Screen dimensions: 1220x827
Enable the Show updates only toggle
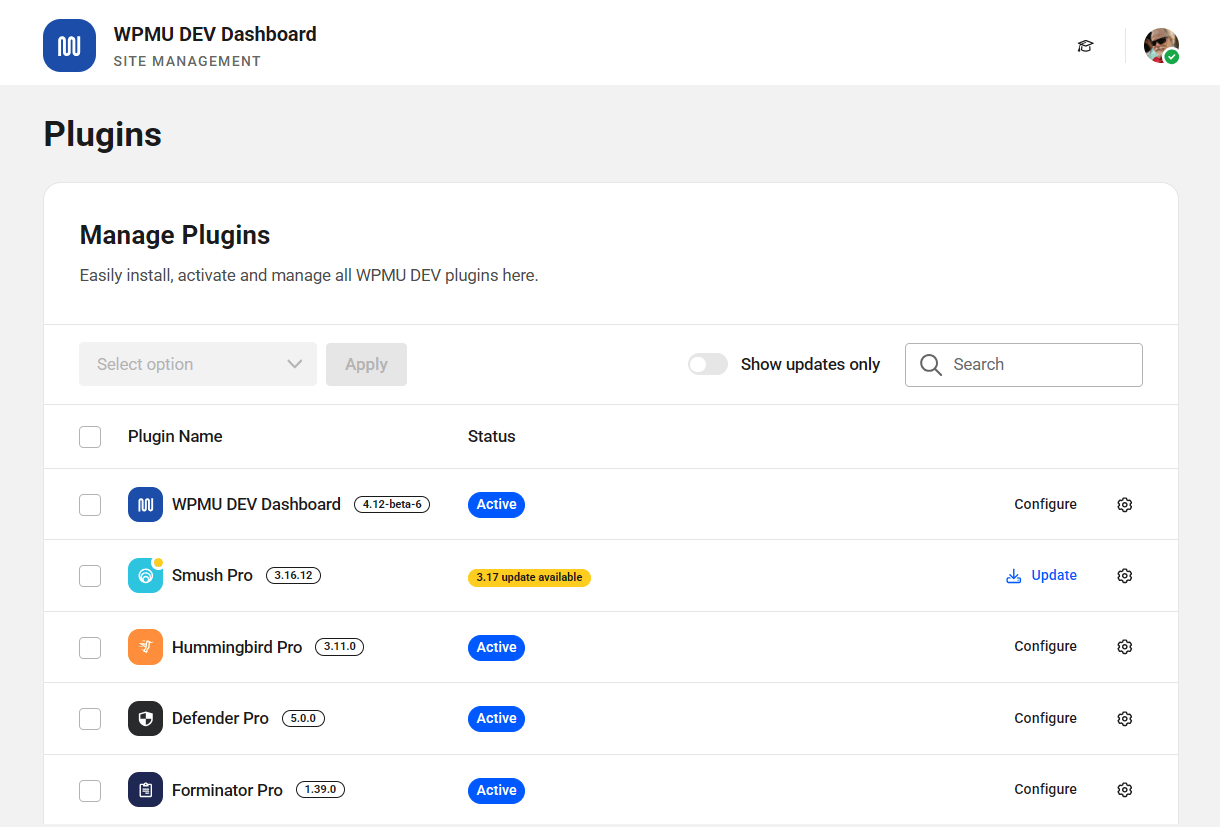(708, 364)
